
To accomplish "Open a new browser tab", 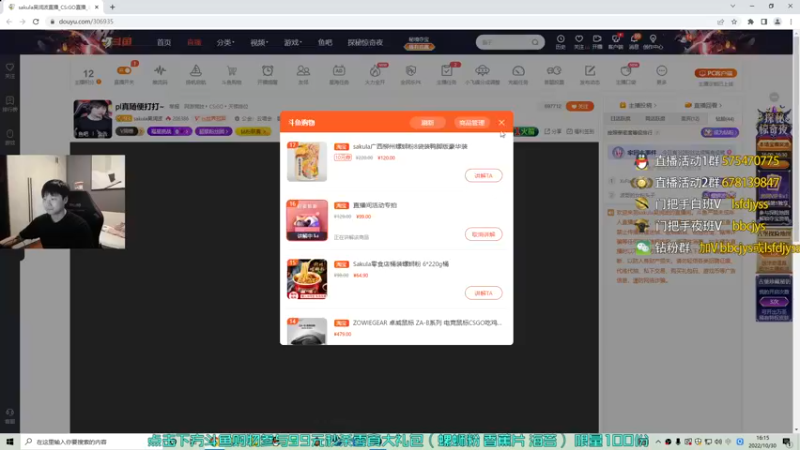I will (112, 7).
